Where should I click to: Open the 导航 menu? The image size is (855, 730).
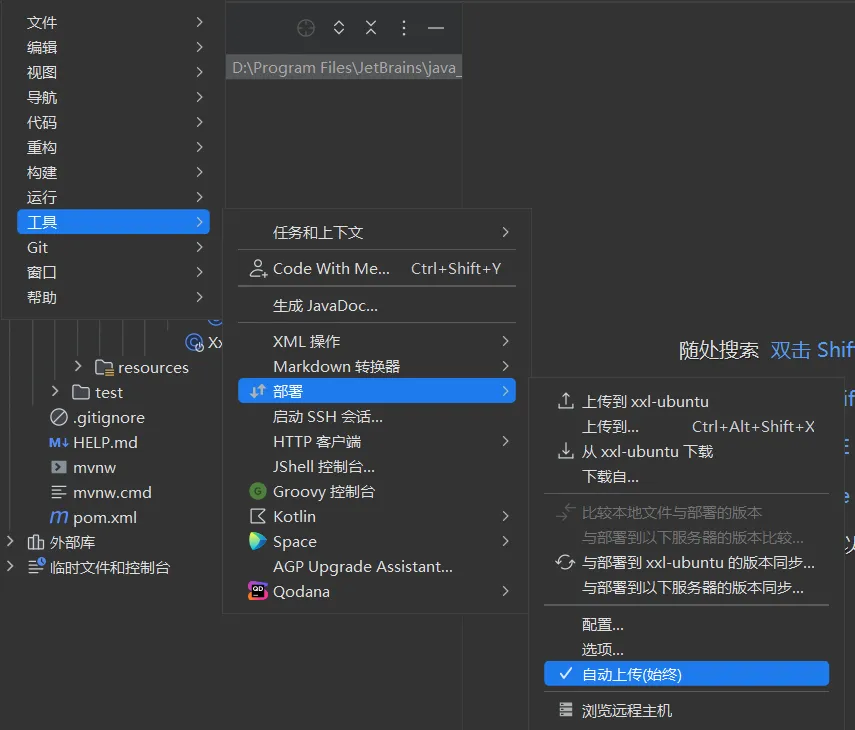click(x=113, y=97)
